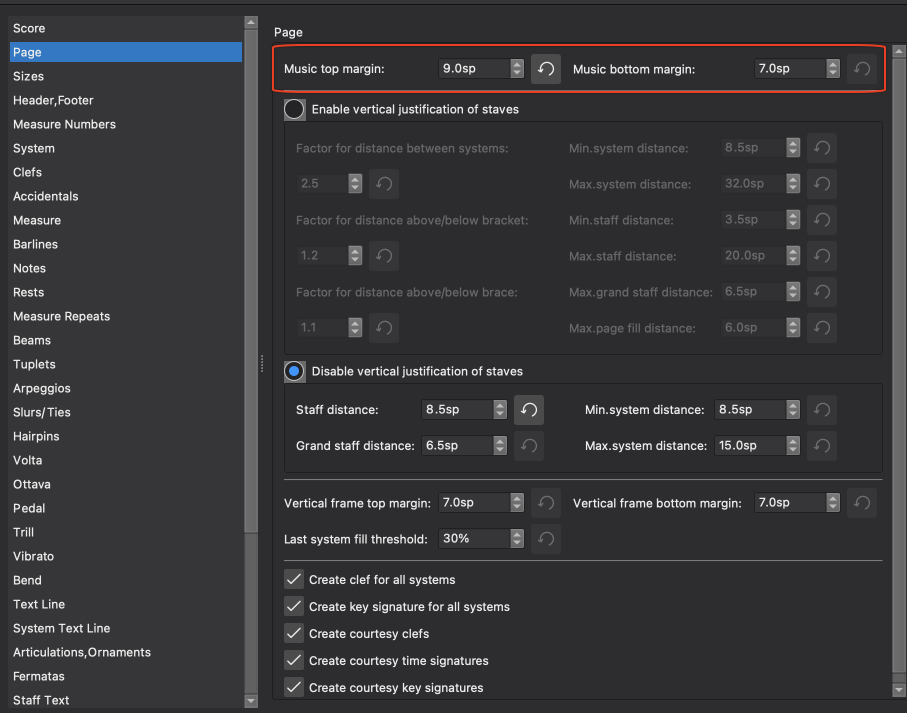This screenshot has height=713, width=907.
Task: Open the Barlines style settings
Action: [41, 244]
